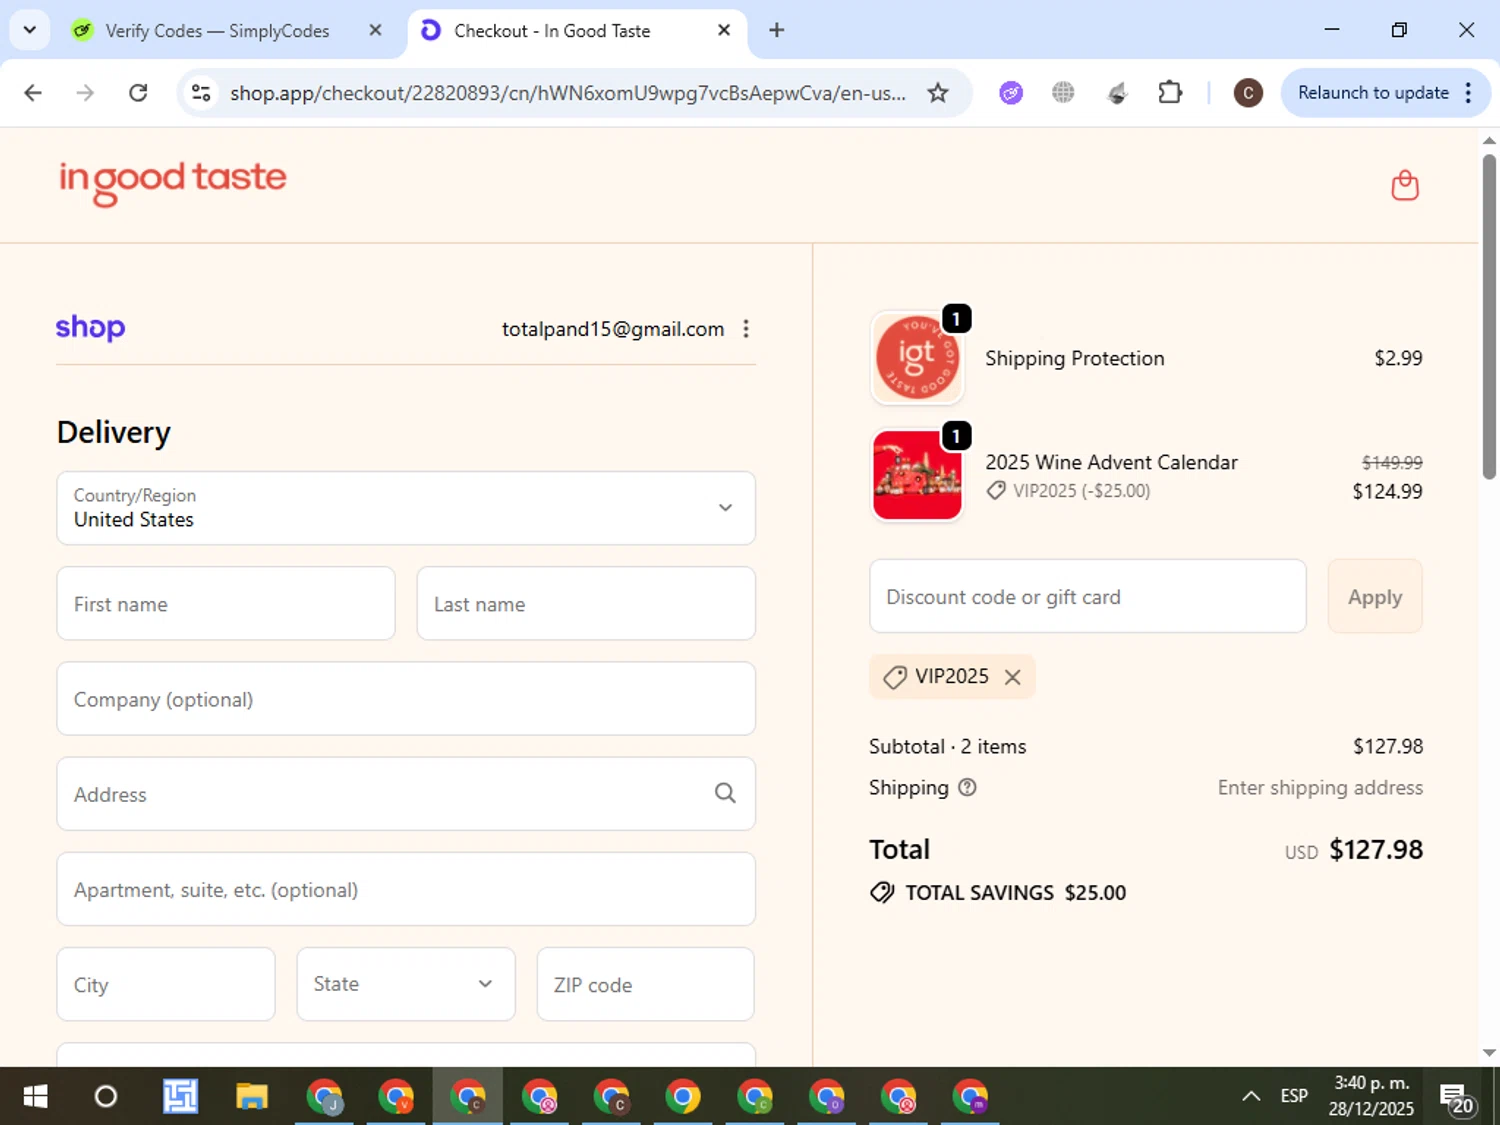Remove the VIP2025 discount code

(1013, 677)
